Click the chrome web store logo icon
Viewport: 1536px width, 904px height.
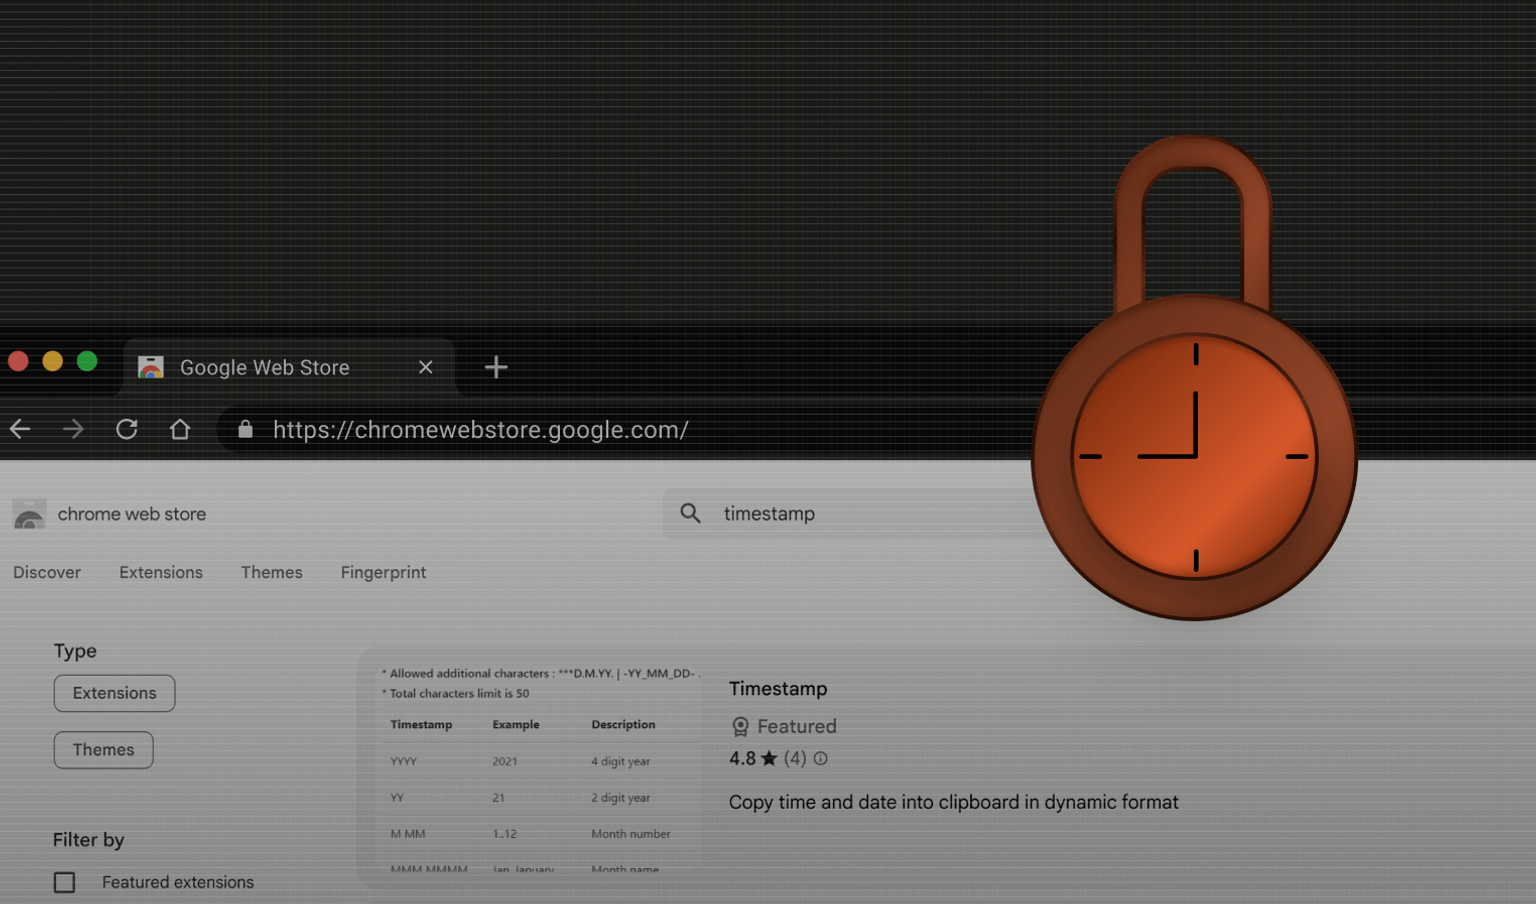(x=29, y=514)
